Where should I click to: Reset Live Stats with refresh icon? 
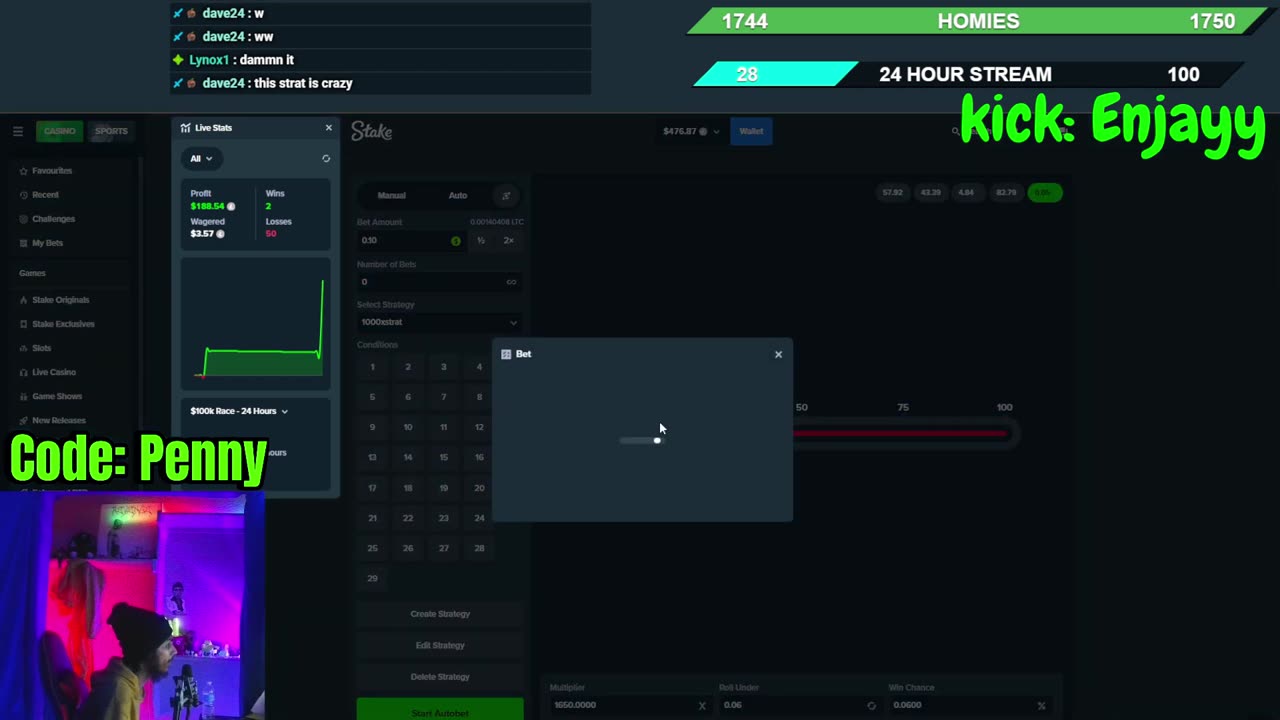(x=326, y=159)
